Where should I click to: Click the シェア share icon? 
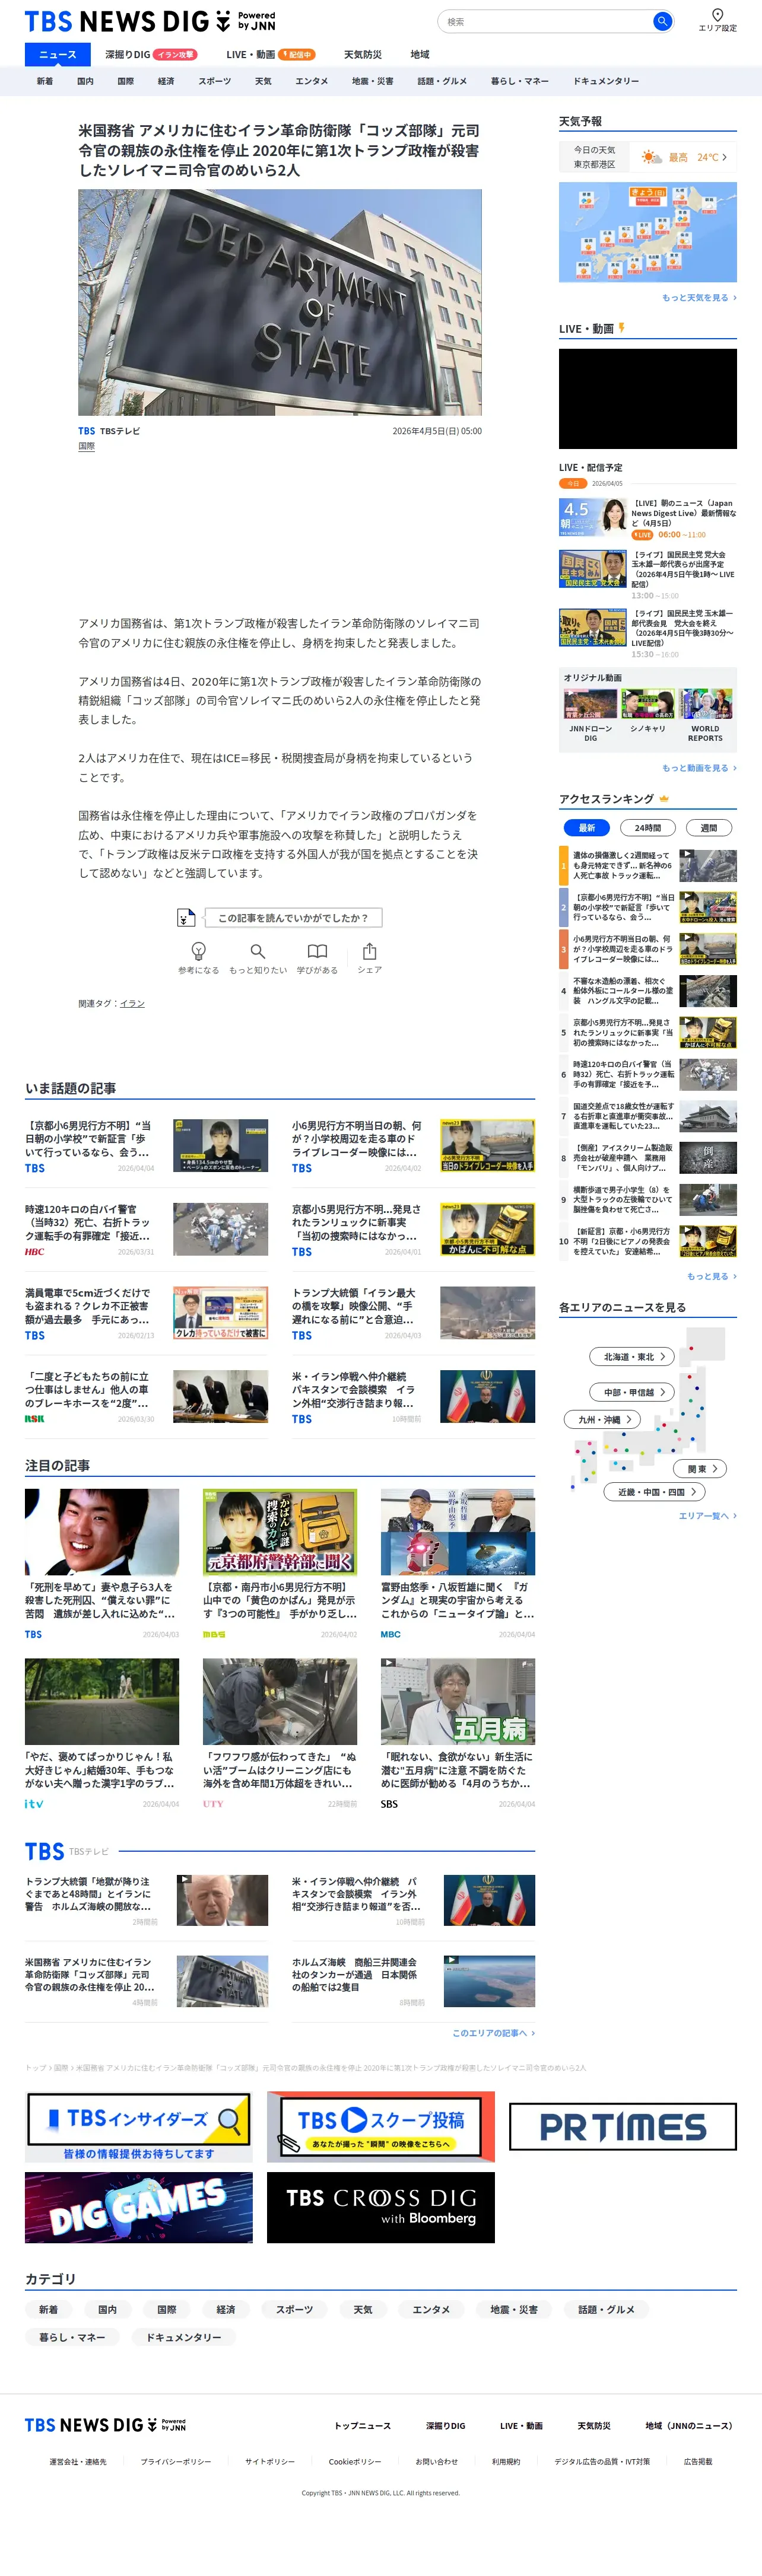coord(370,951)
